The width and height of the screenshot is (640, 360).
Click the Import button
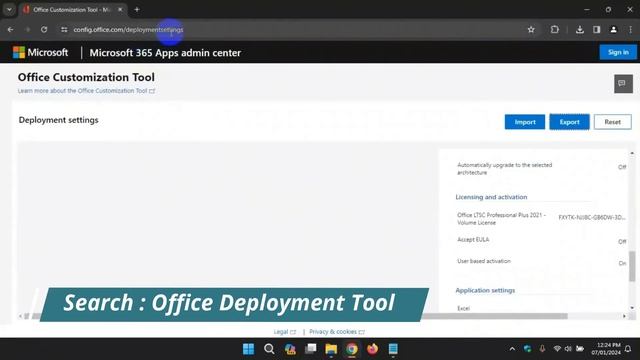pyautogui.click(x=524, y=122)
